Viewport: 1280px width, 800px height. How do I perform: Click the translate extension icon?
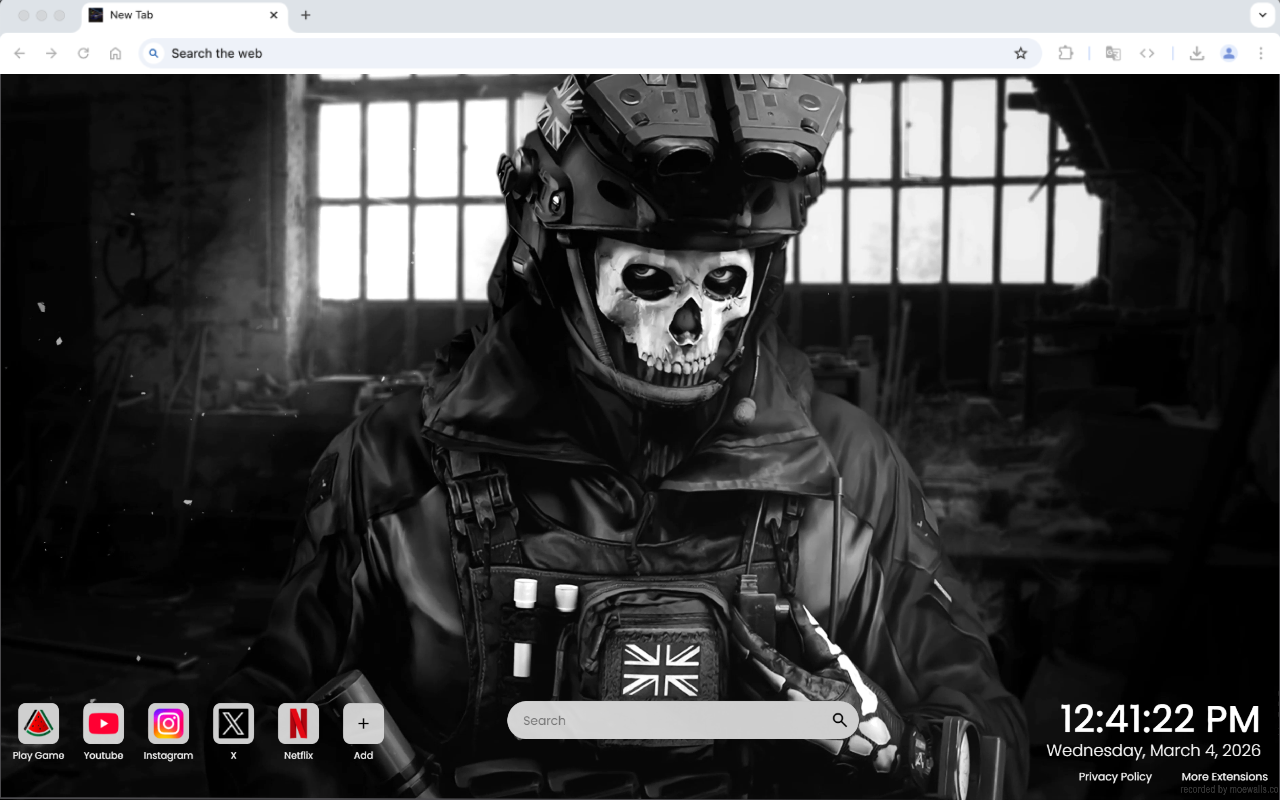point(1113,53)
